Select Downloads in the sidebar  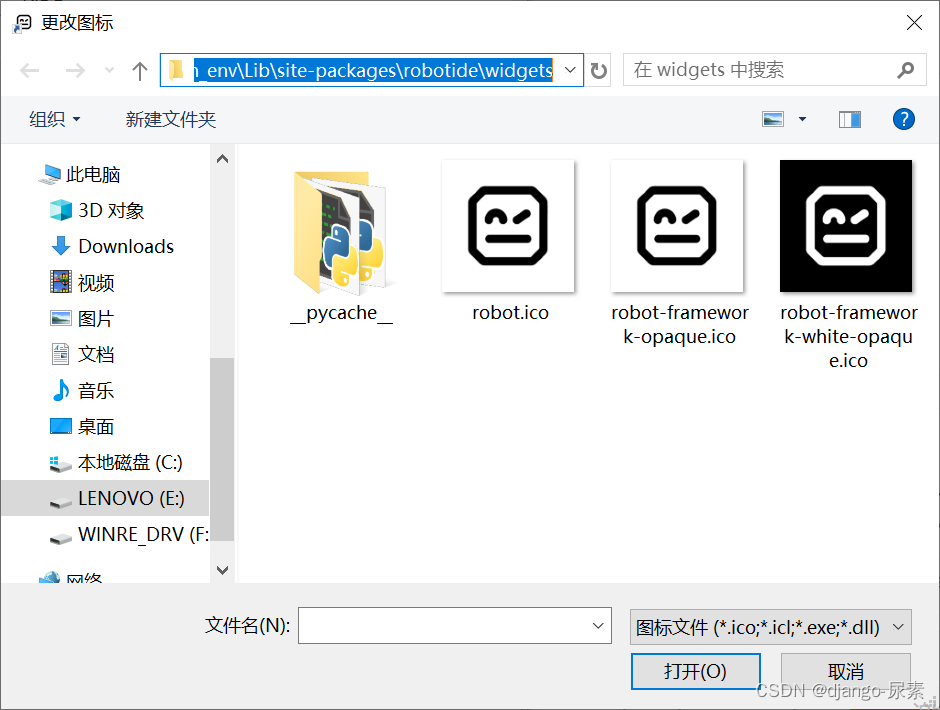pyautogui.click(x=126, y=246)
